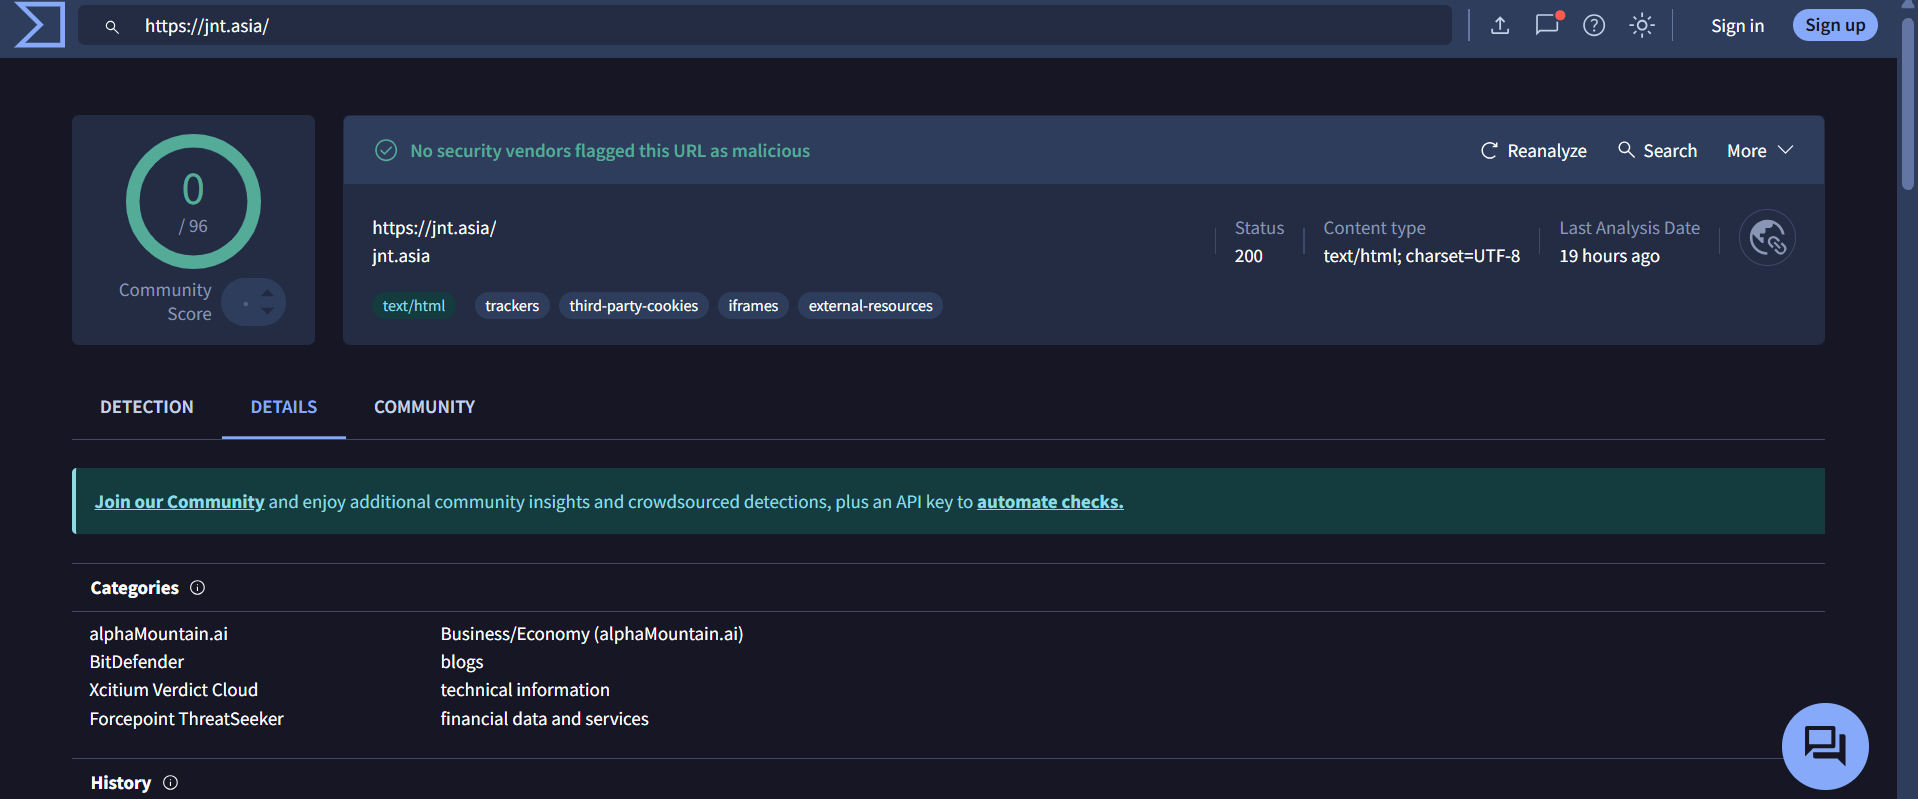This screenshot has width=1918, height=799.
Task: Click the Status 200 value
Action: pos(1248,256)
